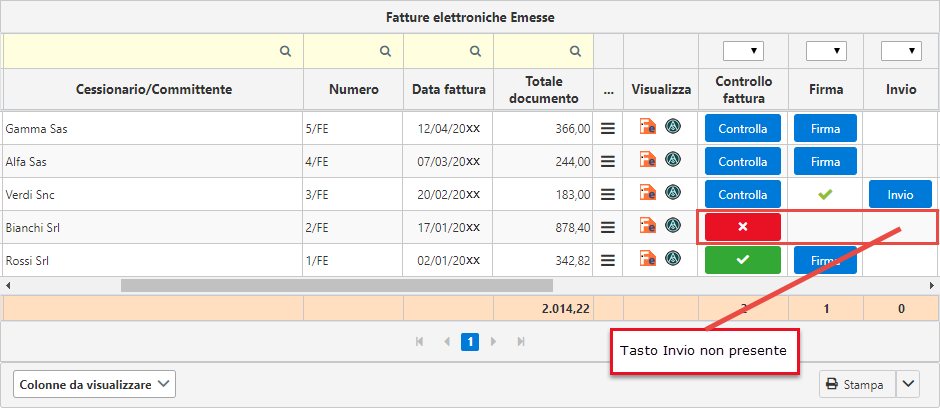Open the Controllo fattura filter dropdown
This screenshot has height=408, width=940.
coord(743,51)
